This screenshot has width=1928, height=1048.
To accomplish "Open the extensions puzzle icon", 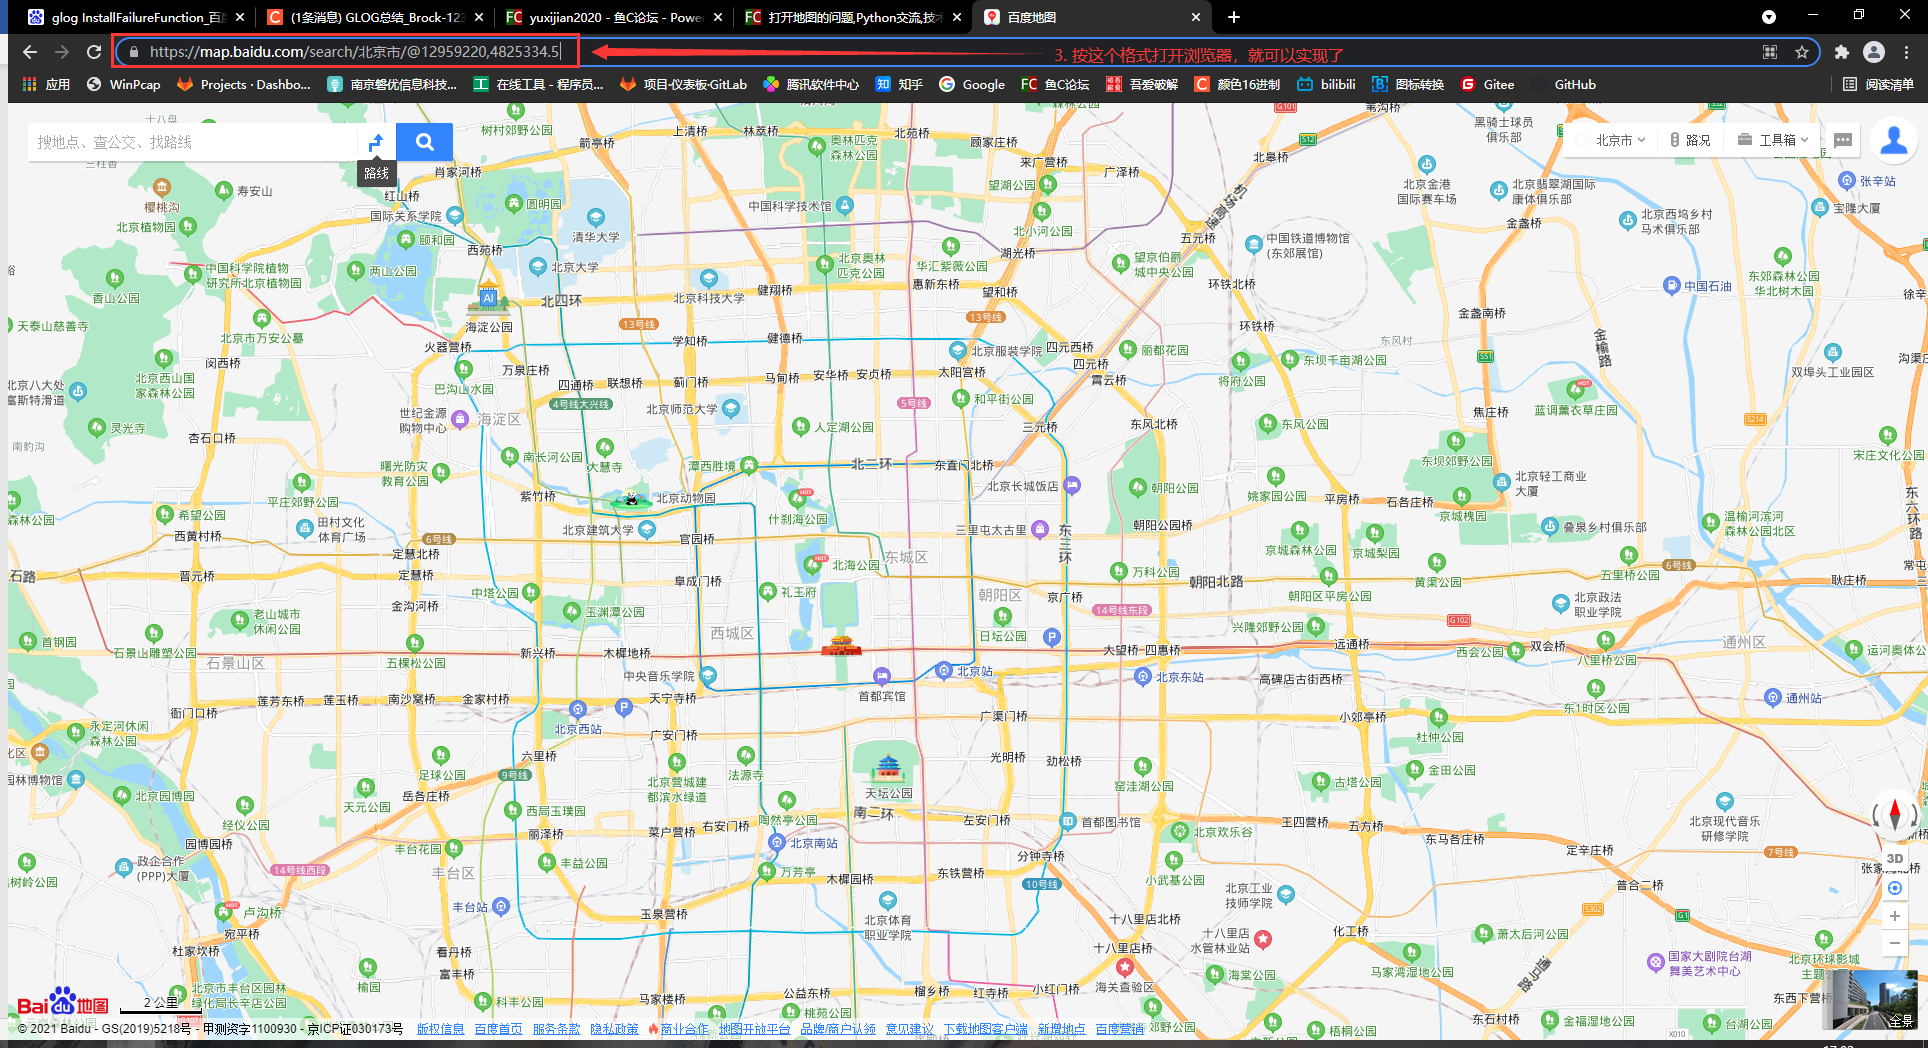I will 1842,52.
